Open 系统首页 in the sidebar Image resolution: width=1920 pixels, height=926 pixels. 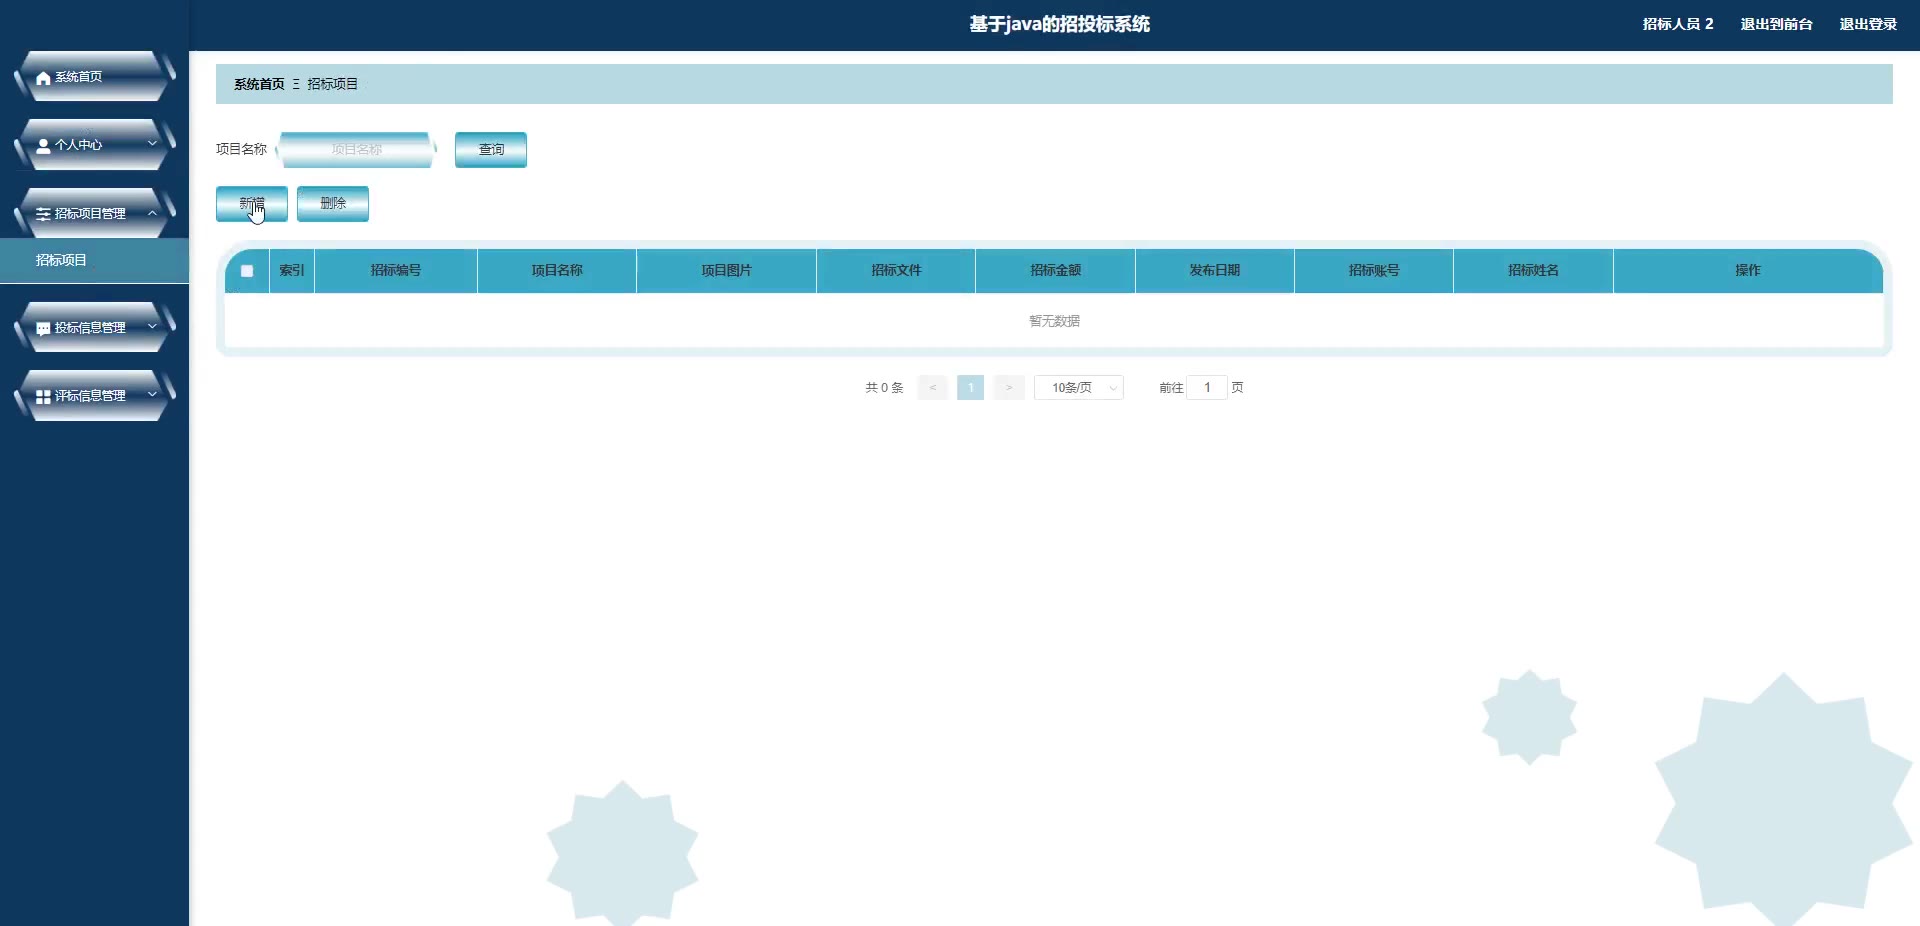94,77
